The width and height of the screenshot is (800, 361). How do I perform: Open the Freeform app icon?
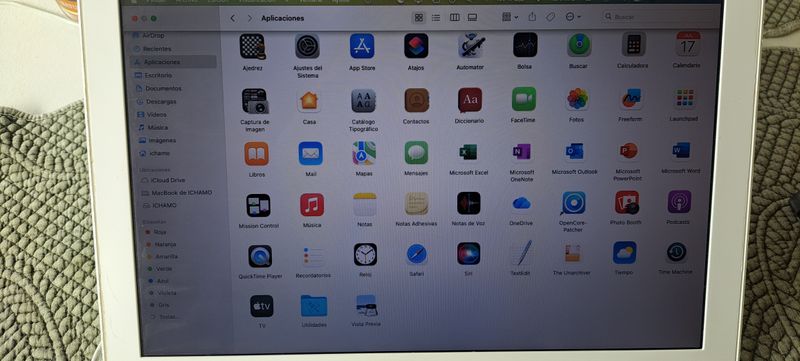coord(631,98)
